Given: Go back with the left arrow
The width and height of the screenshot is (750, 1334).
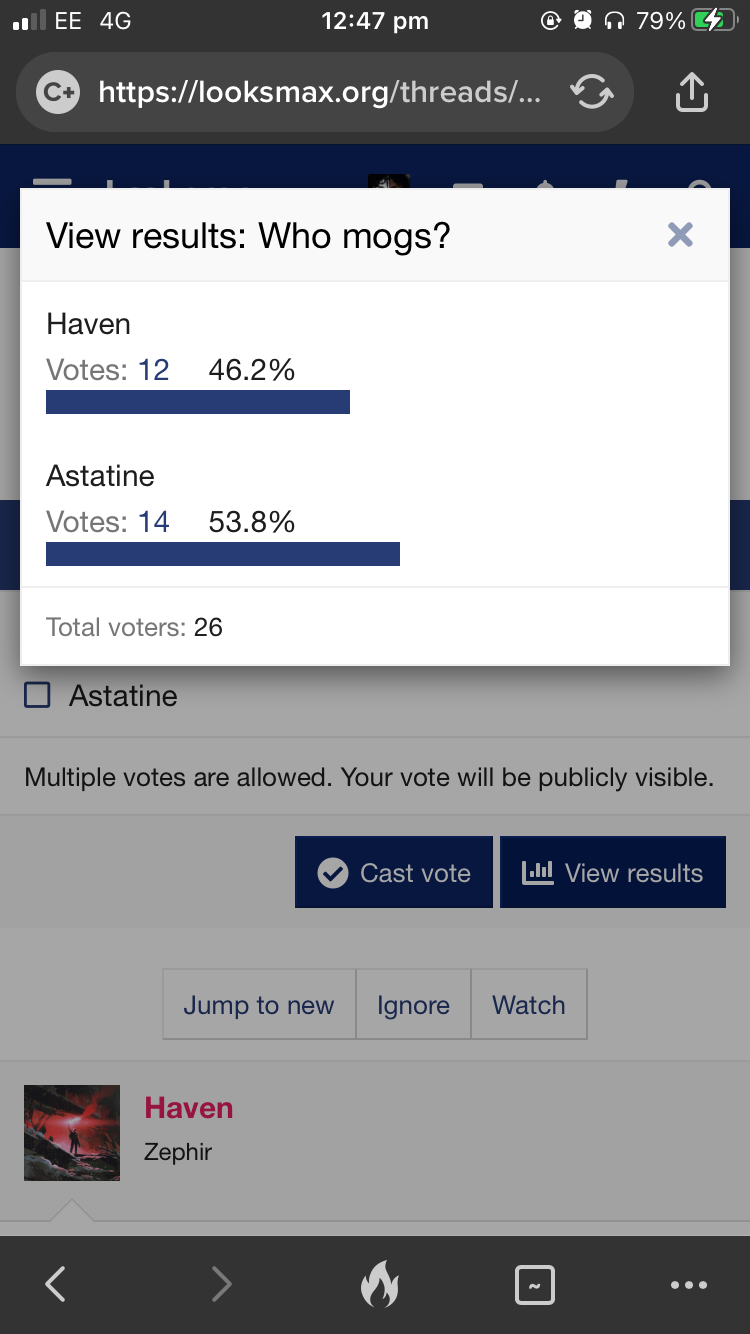Looking at the screenshot, I should (x=56, y=1284).
